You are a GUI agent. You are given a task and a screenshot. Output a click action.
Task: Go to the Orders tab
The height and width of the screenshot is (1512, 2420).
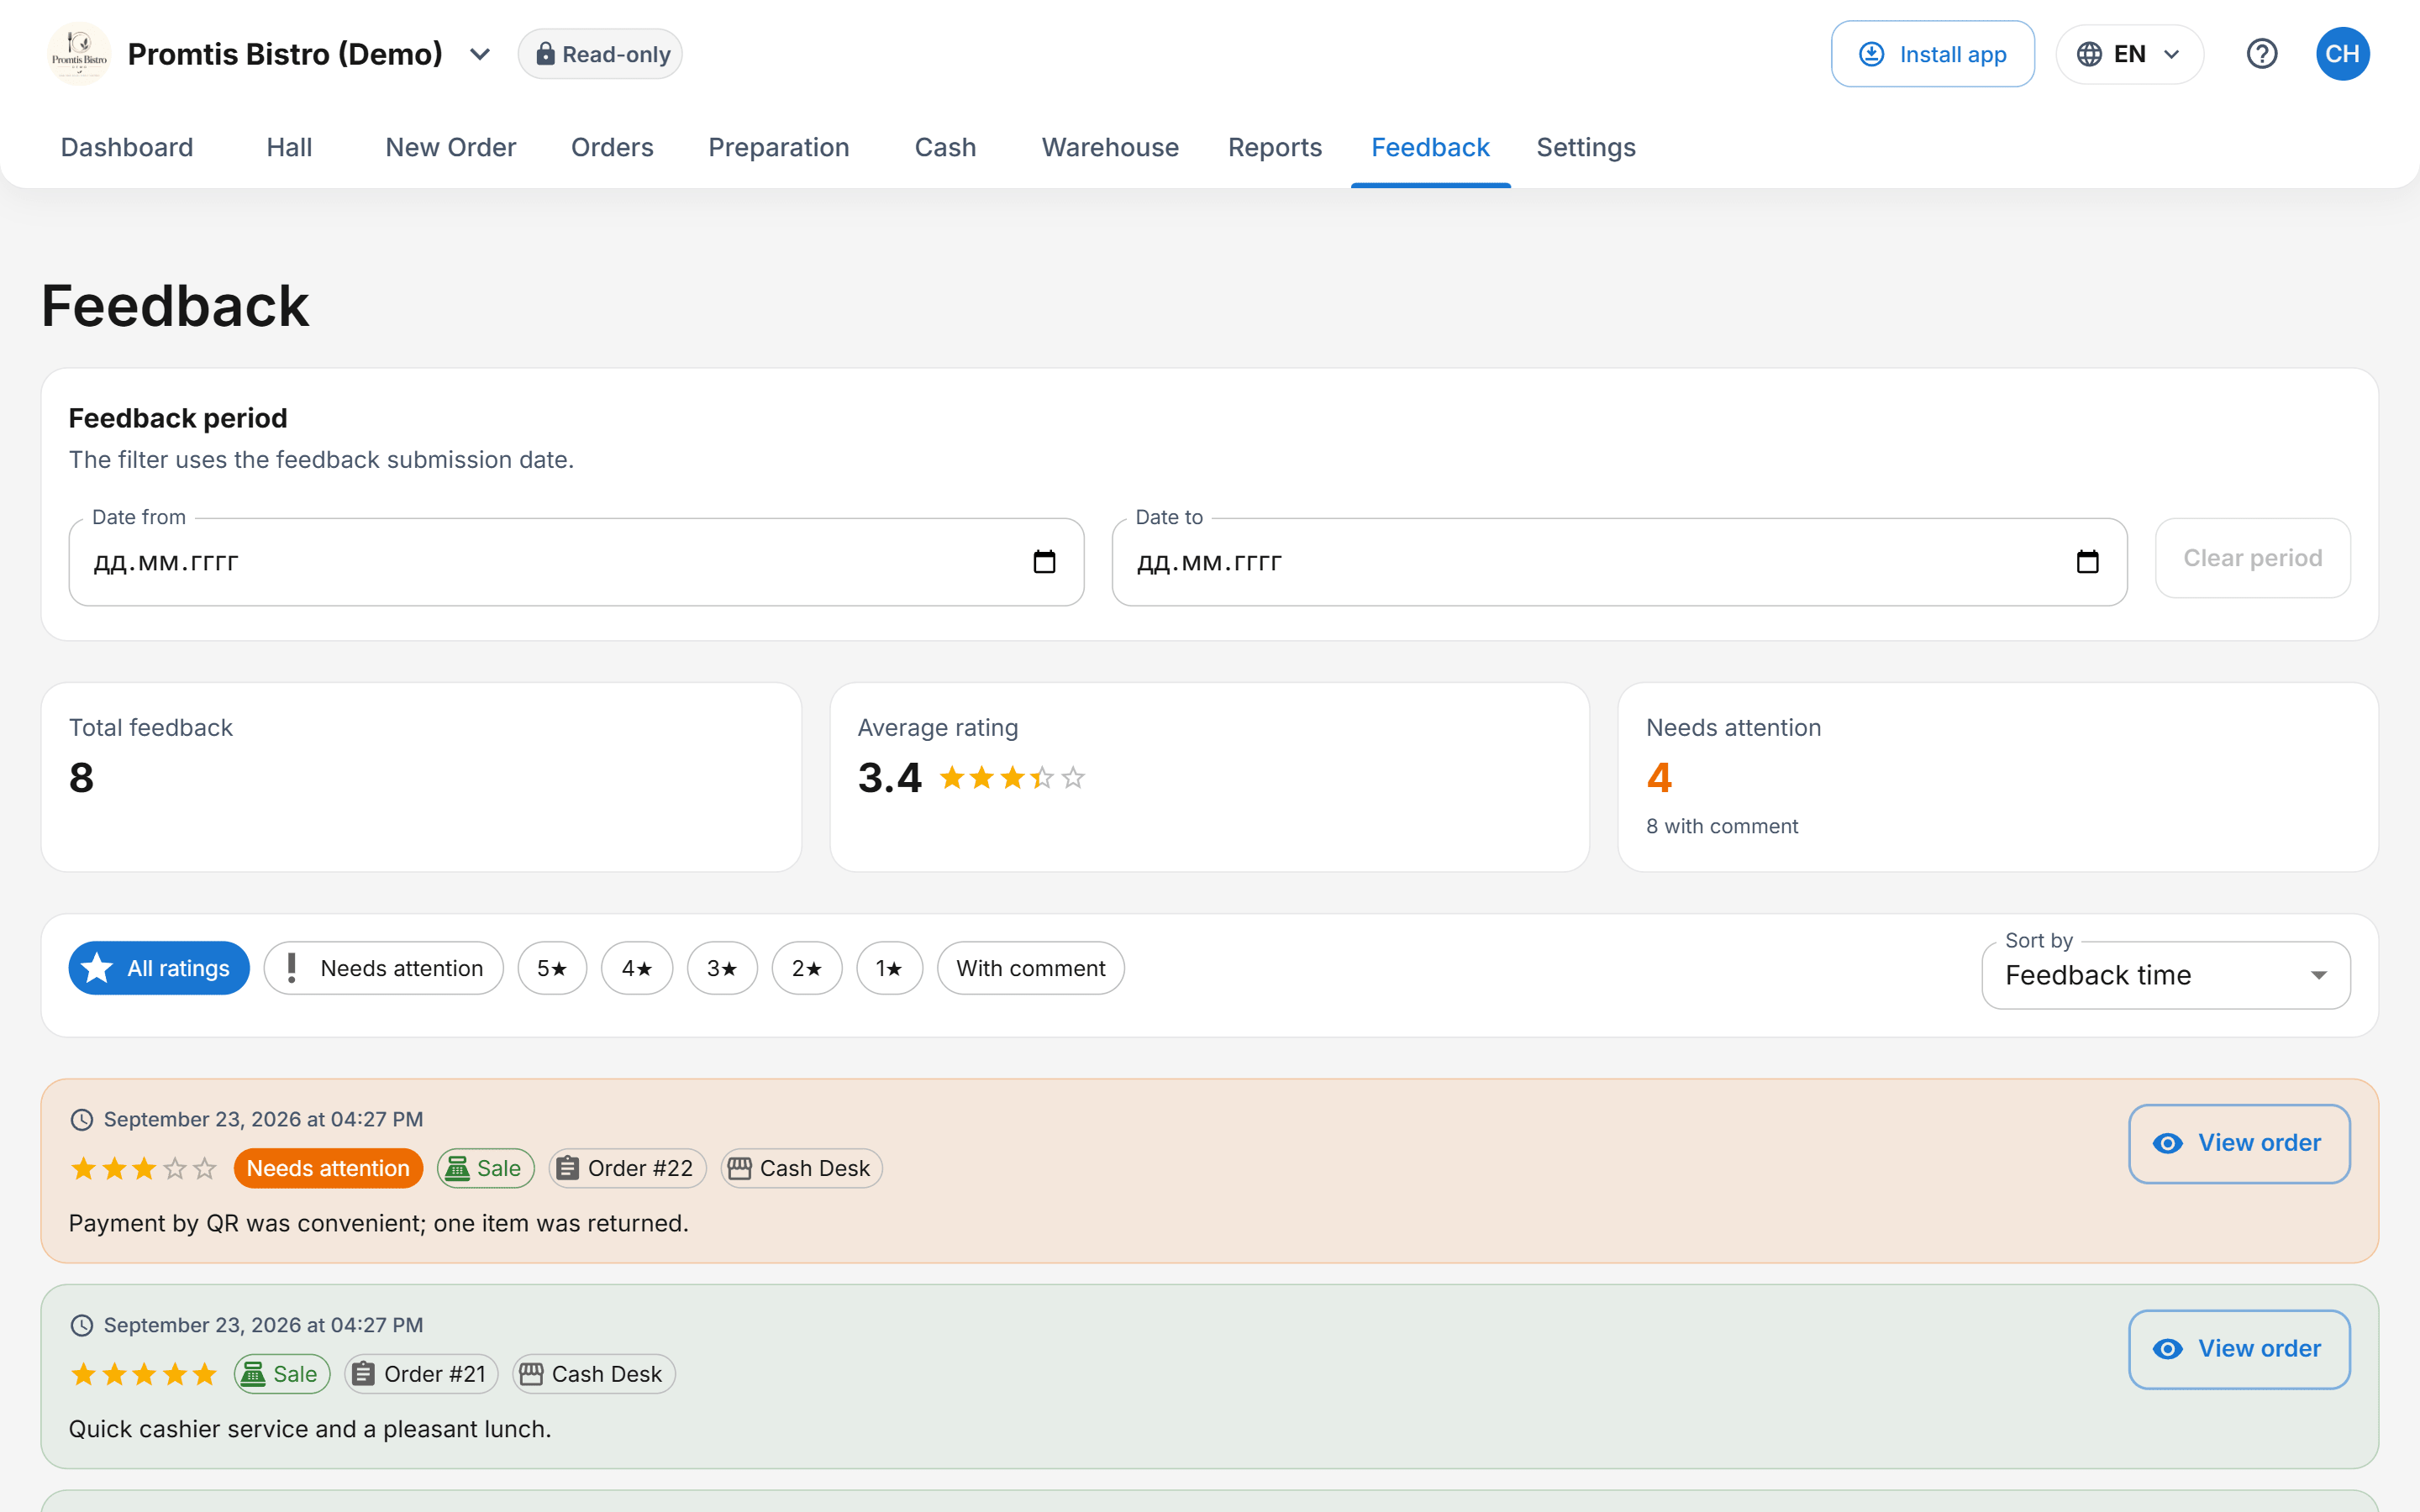click(612, 147)
